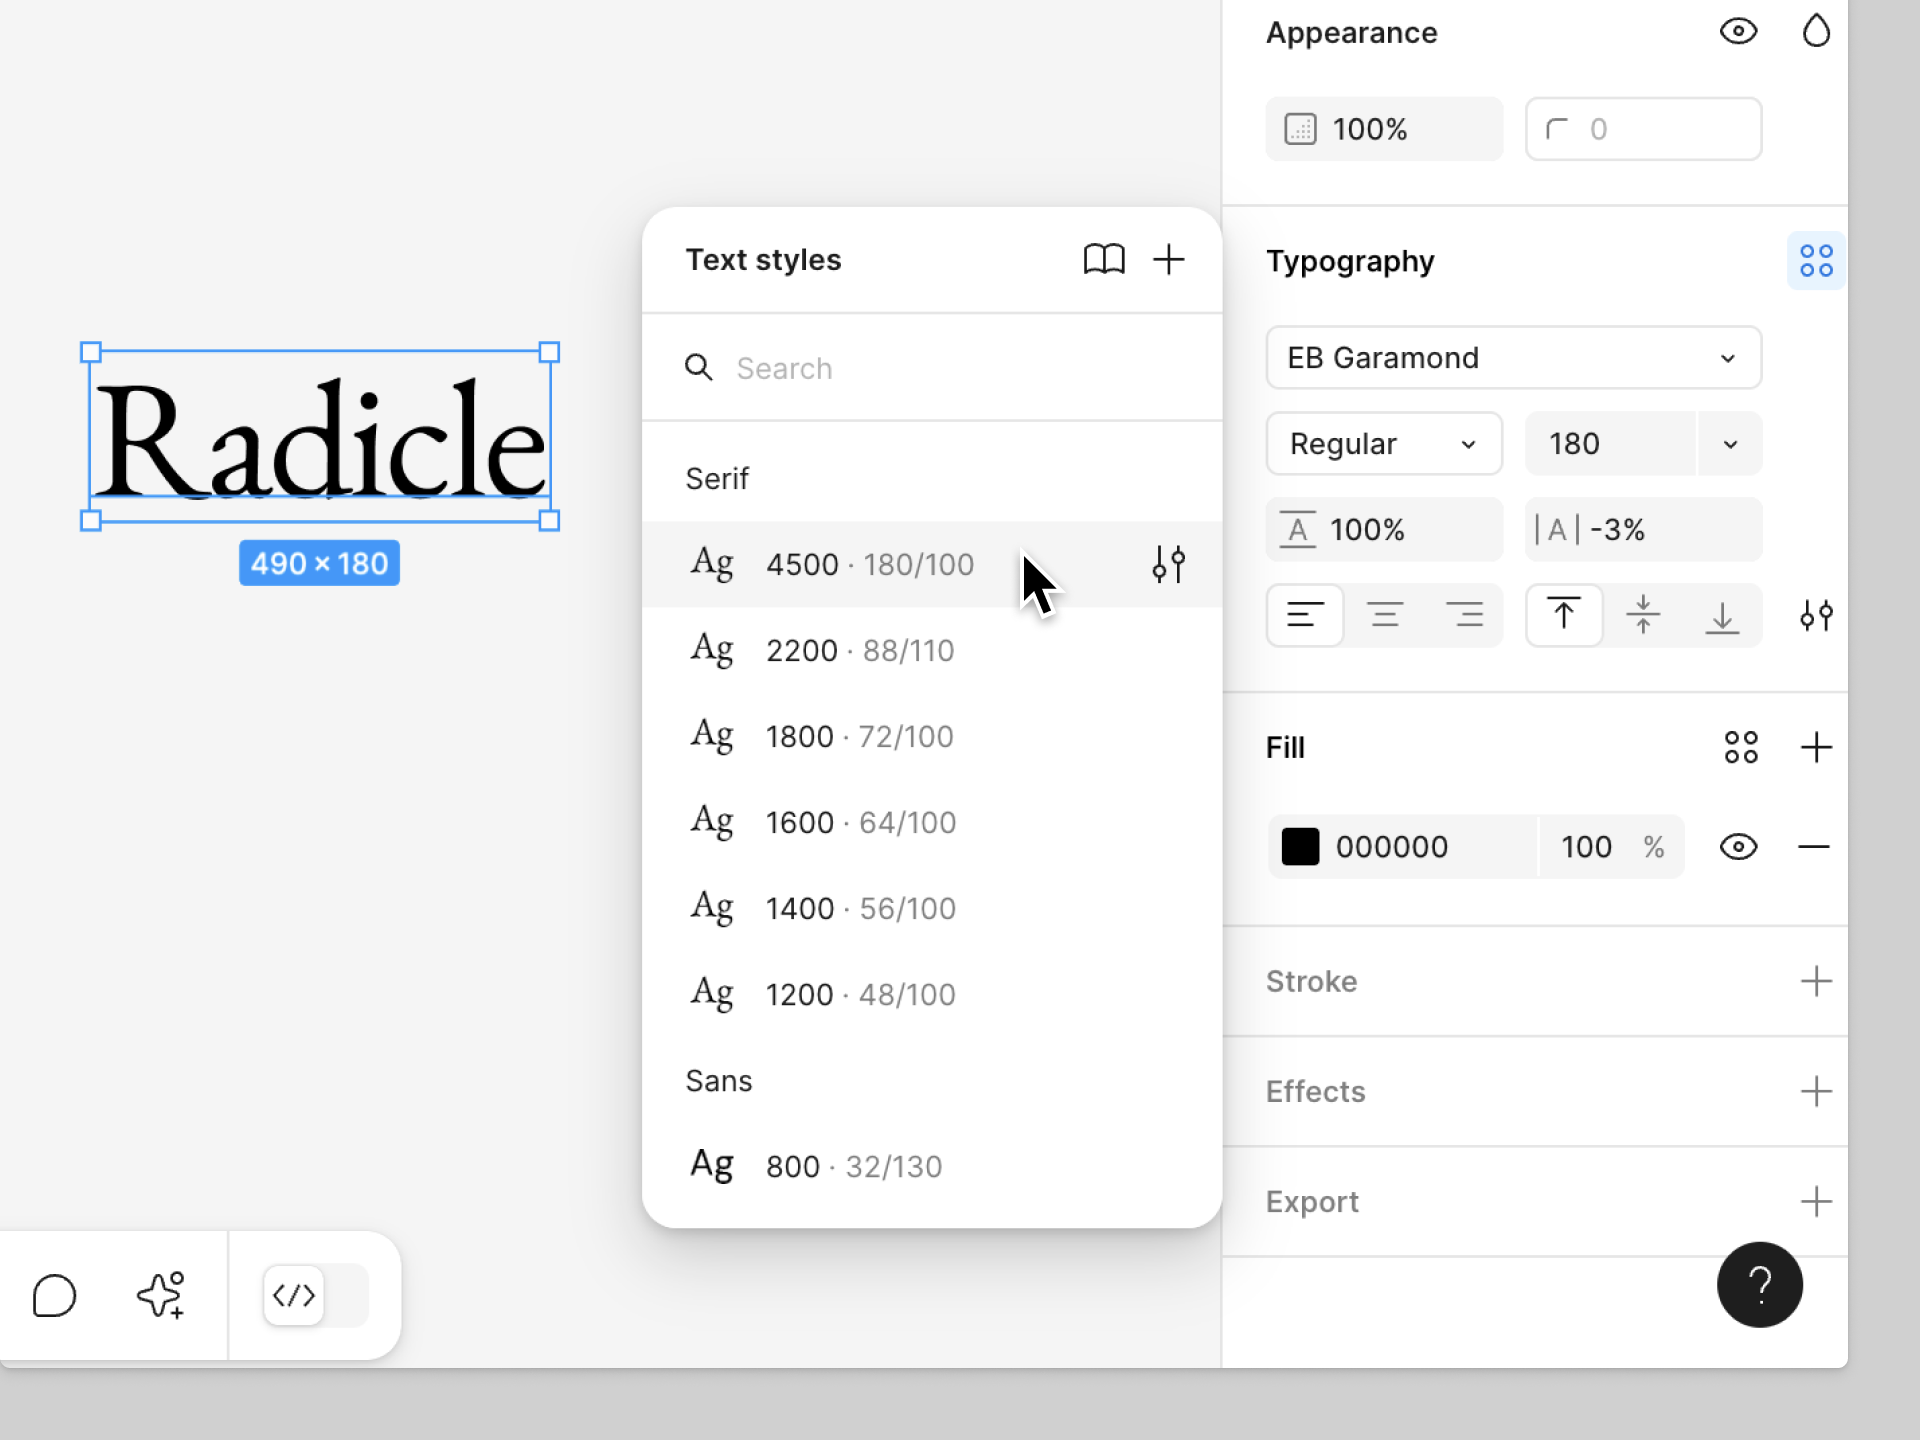
Task: Toggle layer visibility eye in Appearance
Action: click(1738, 32)
